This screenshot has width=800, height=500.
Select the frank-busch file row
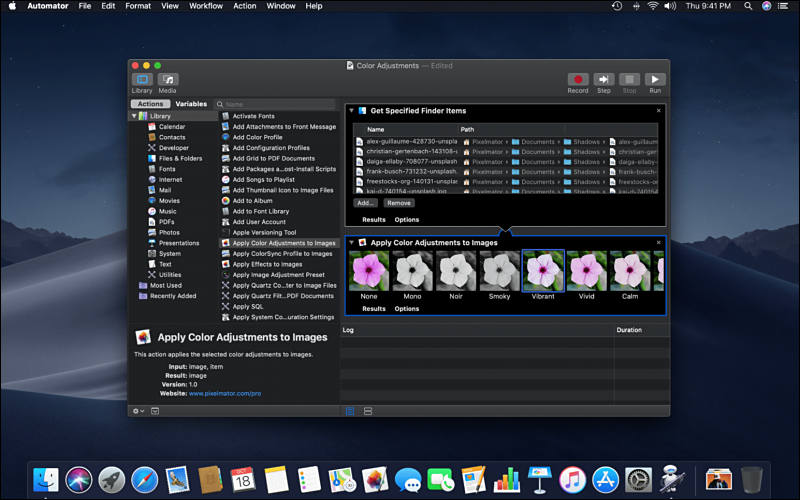[x=506, y=172]
